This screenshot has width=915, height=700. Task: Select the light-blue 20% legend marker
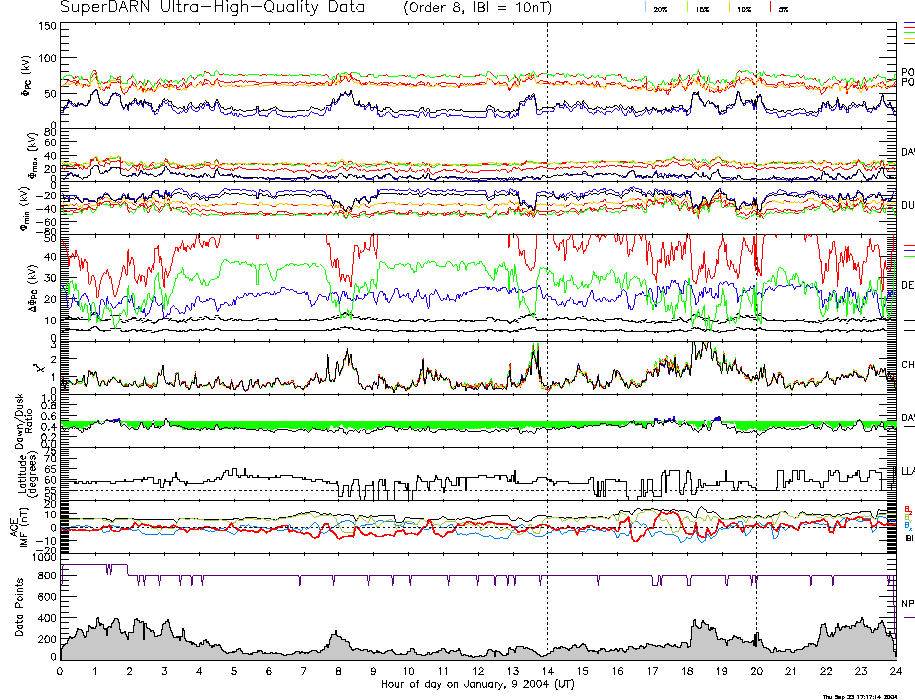coord(645,8)
